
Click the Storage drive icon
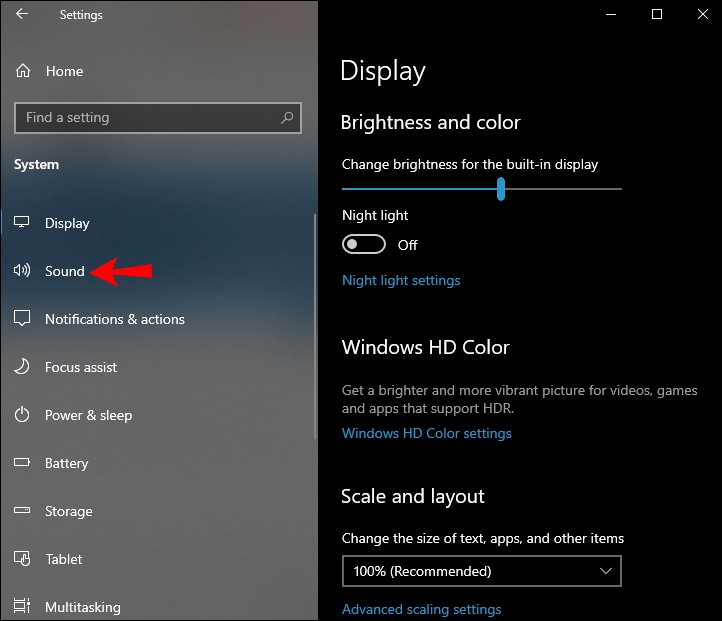point(22,510)
